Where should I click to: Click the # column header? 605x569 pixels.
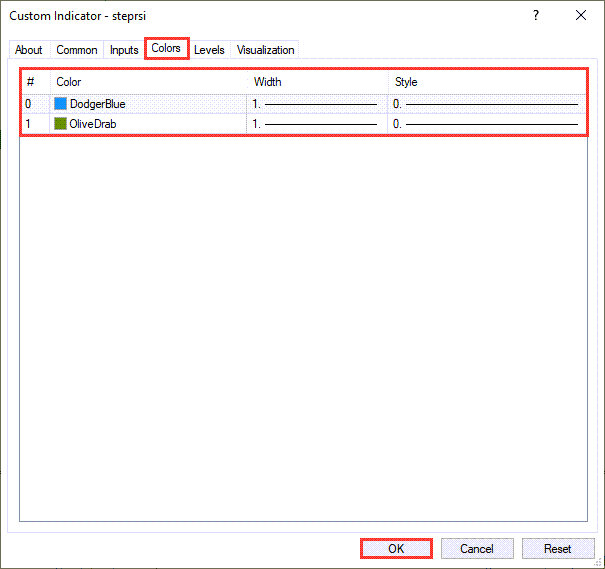[35, 82]
